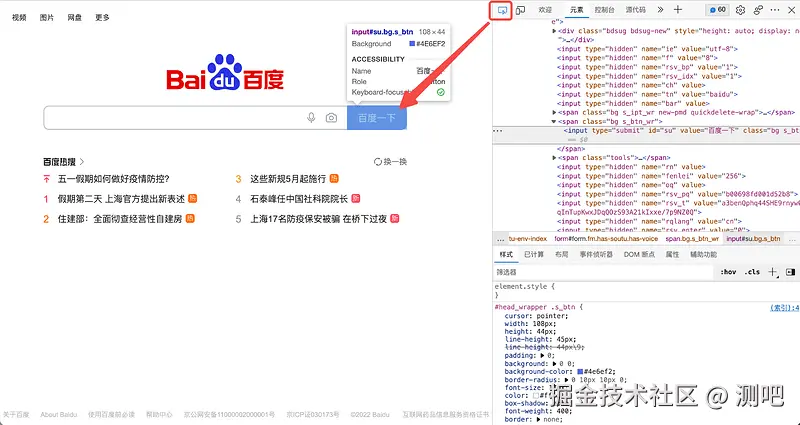Select DOM row input type="submit" id="su"

tap(646, 135)
